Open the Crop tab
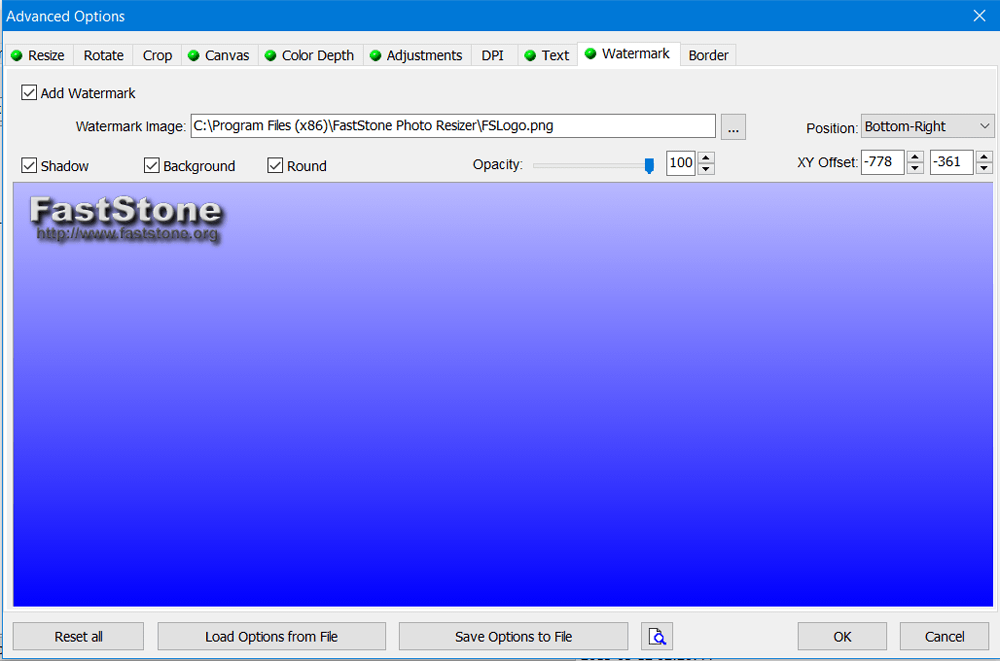The image size is (1000, 661). [157, 56]
